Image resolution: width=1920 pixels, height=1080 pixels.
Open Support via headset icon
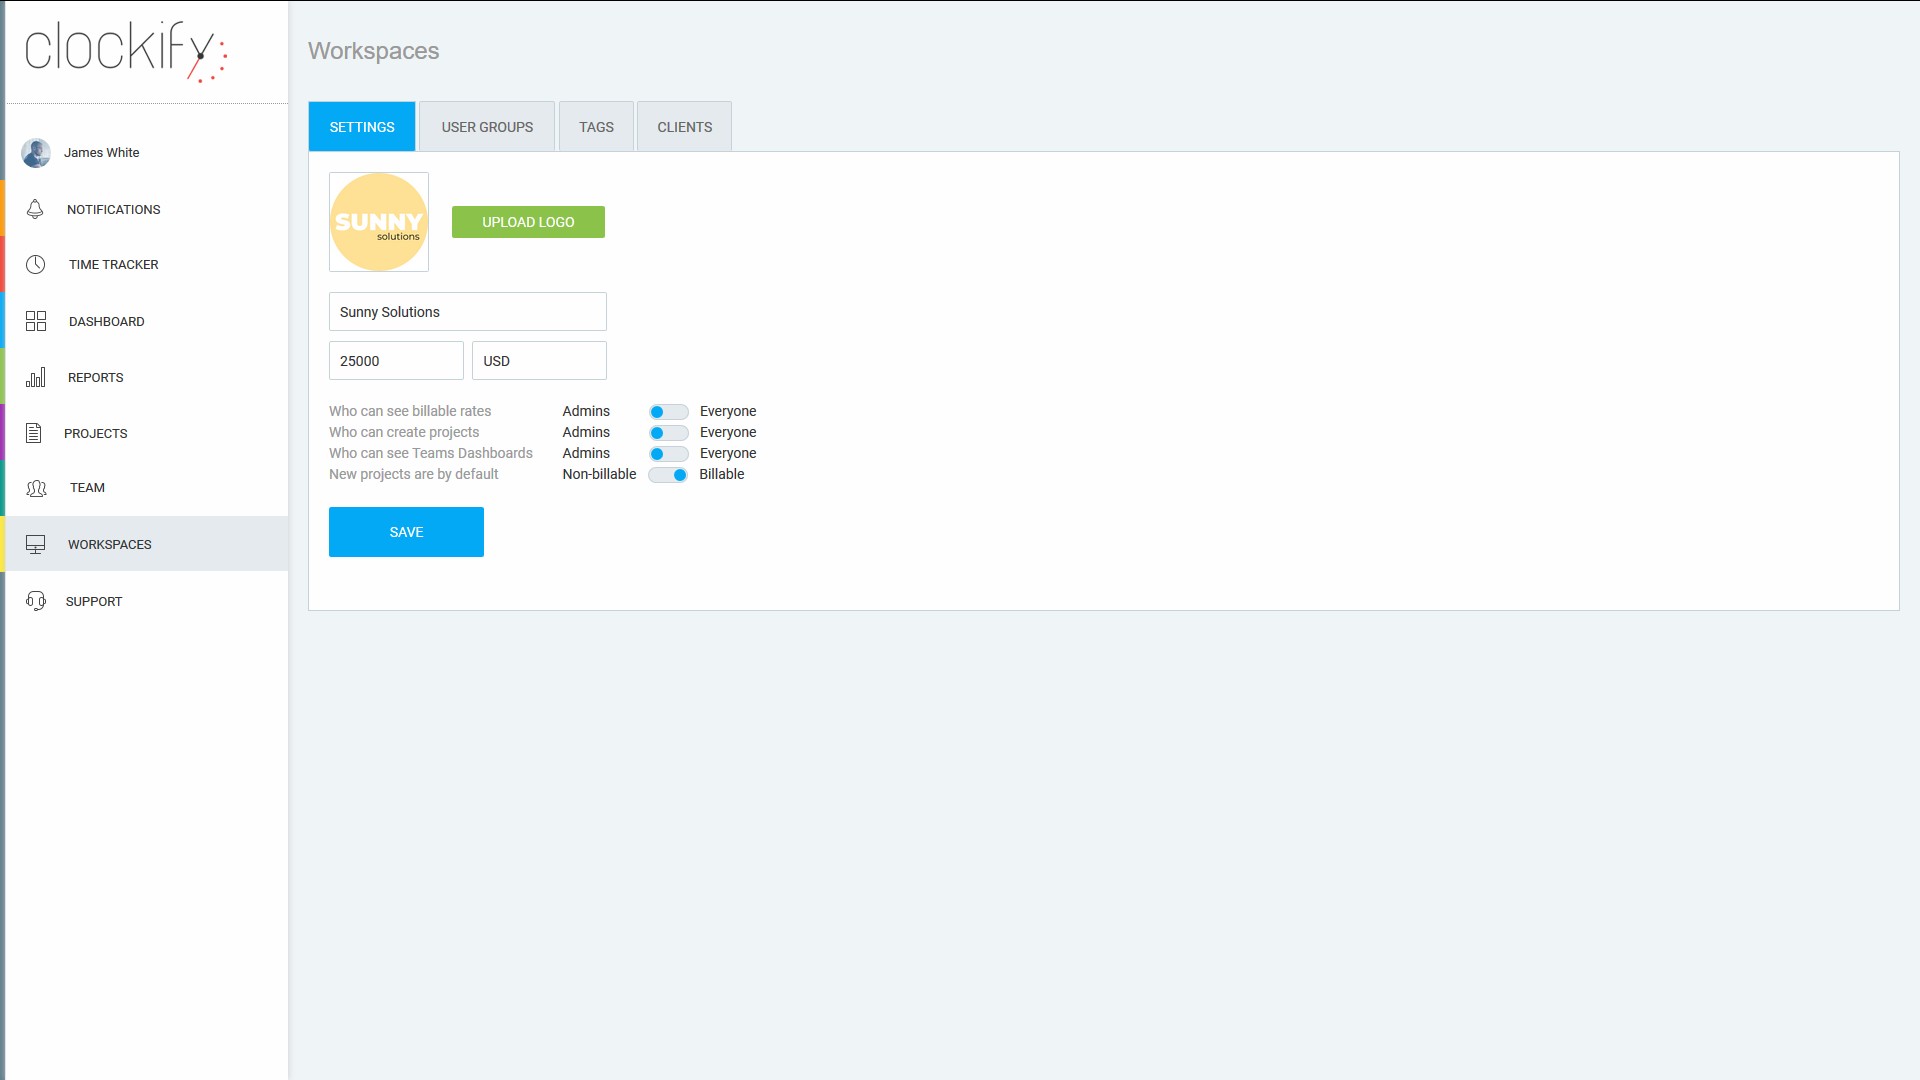36,601
